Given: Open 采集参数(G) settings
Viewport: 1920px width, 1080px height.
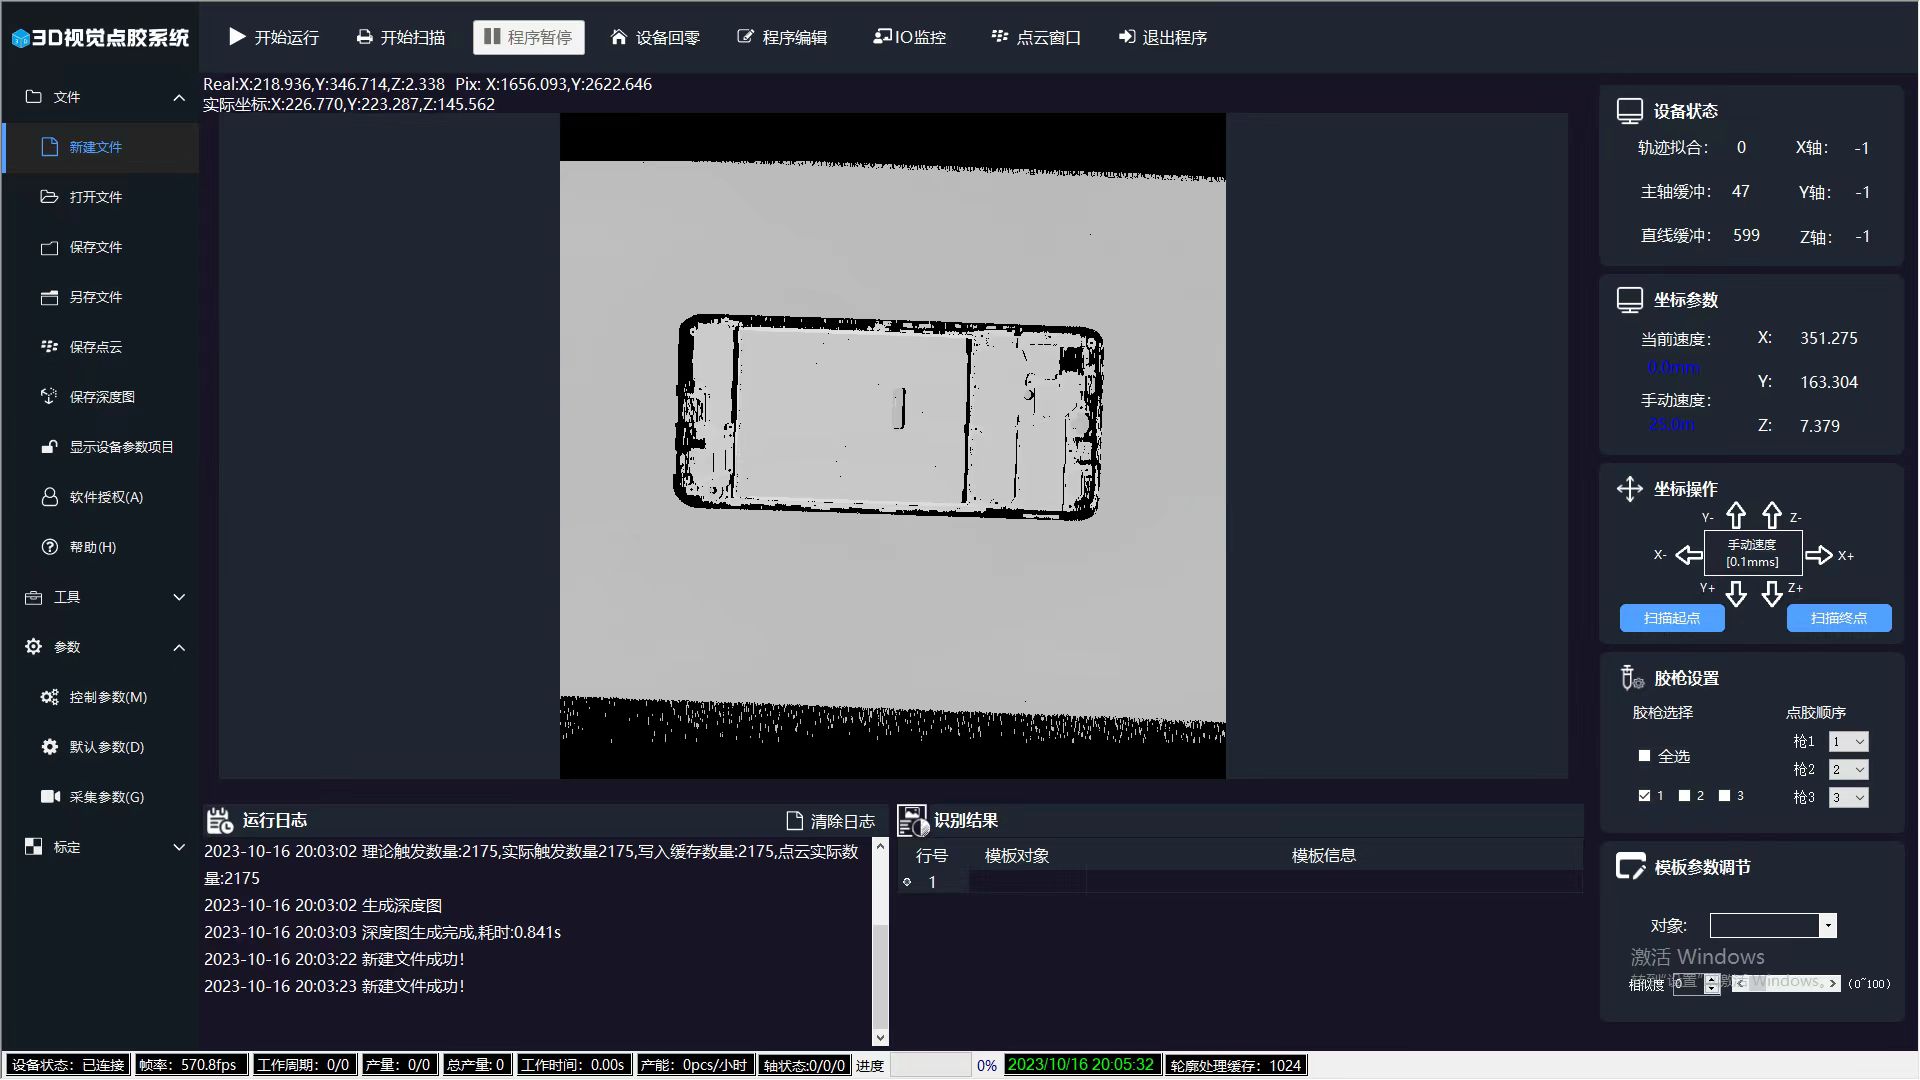Looking at the screenshot, I should [103, 796].
